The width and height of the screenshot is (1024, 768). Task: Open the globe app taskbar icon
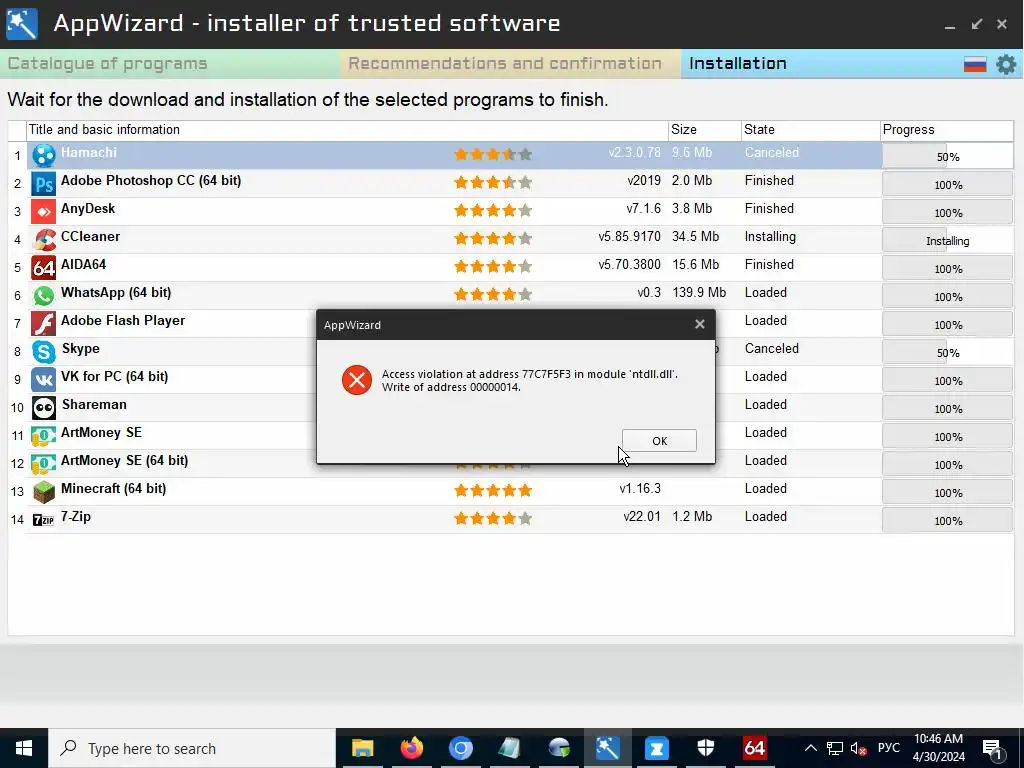pos(559,748)
